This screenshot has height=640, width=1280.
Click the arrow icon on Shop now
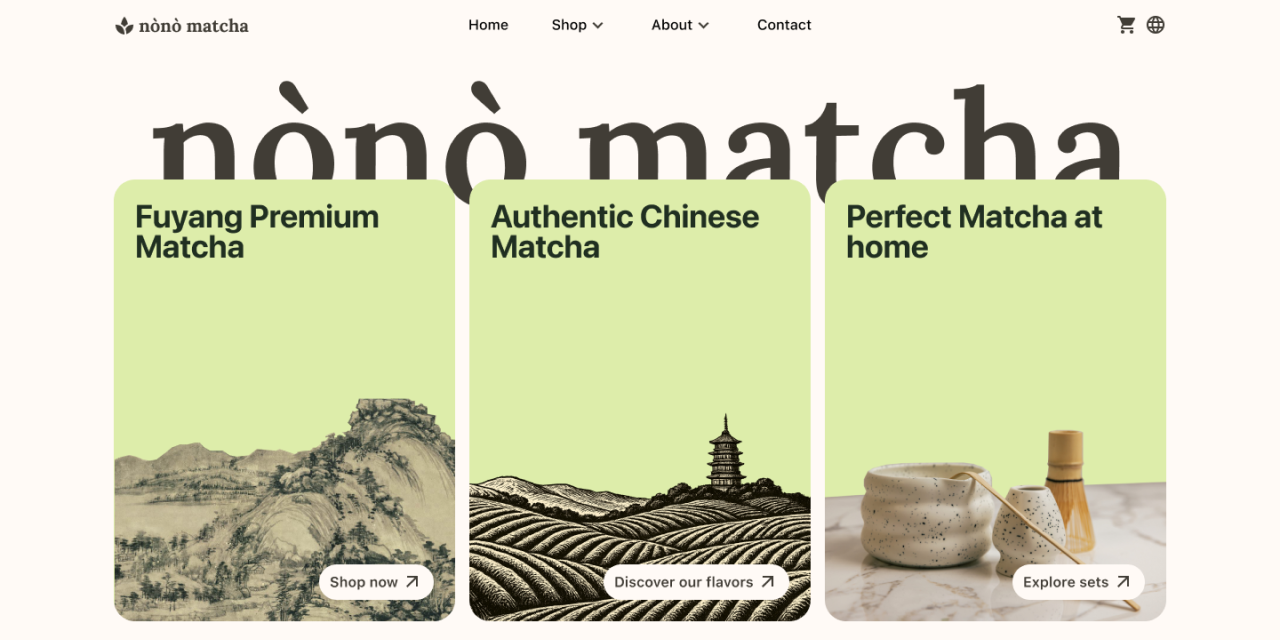pos(412,582)
